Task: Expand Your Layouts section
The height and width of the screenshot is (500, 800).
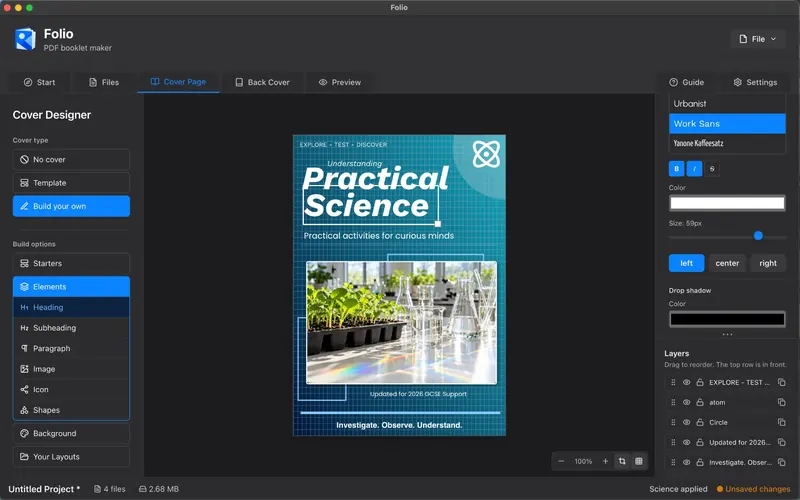Action: click(71, 457)
